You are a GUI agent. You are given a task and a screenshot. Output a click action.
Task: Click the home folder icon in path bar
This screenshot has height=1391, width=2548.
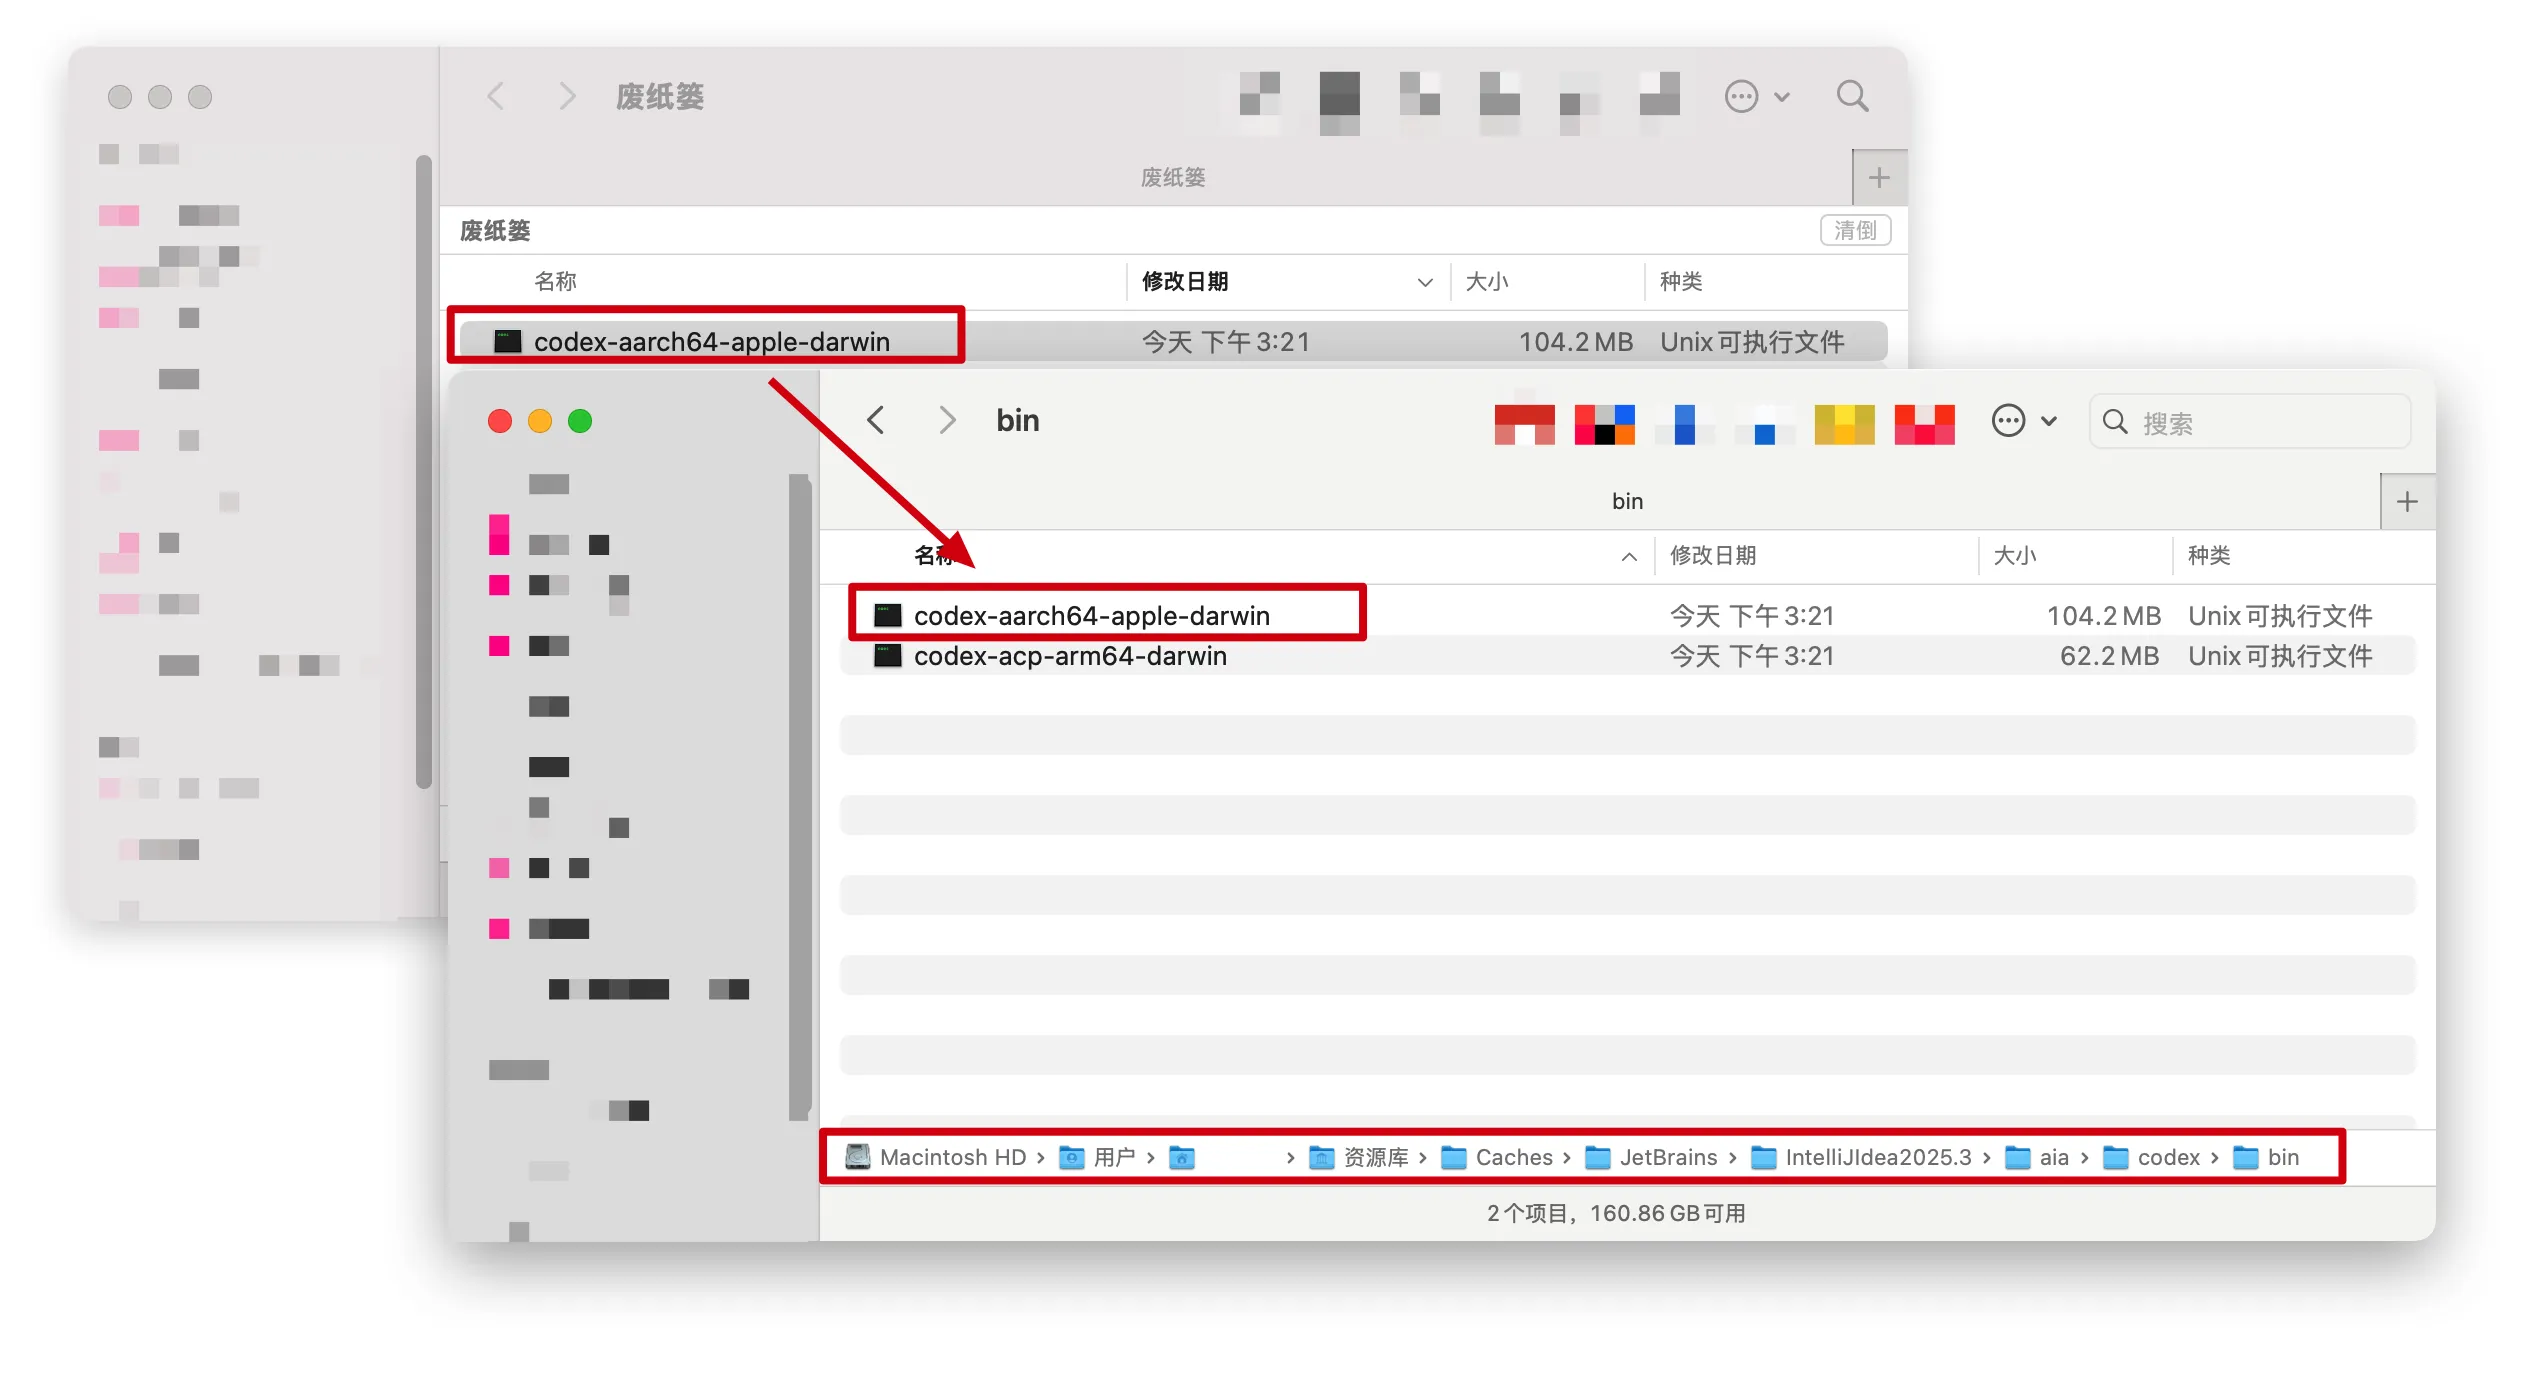click(x=1182, y=1157)
